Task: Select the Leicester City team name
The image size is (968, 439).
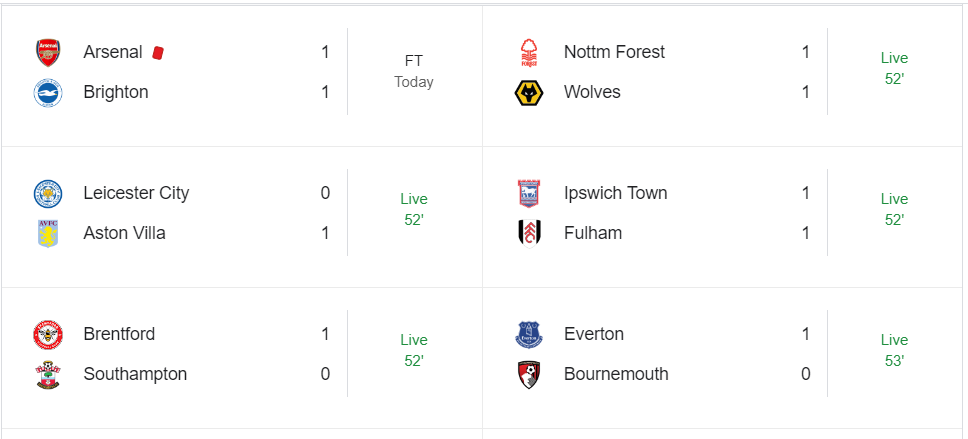Action: pyautogui.click(x=136, y=193)
